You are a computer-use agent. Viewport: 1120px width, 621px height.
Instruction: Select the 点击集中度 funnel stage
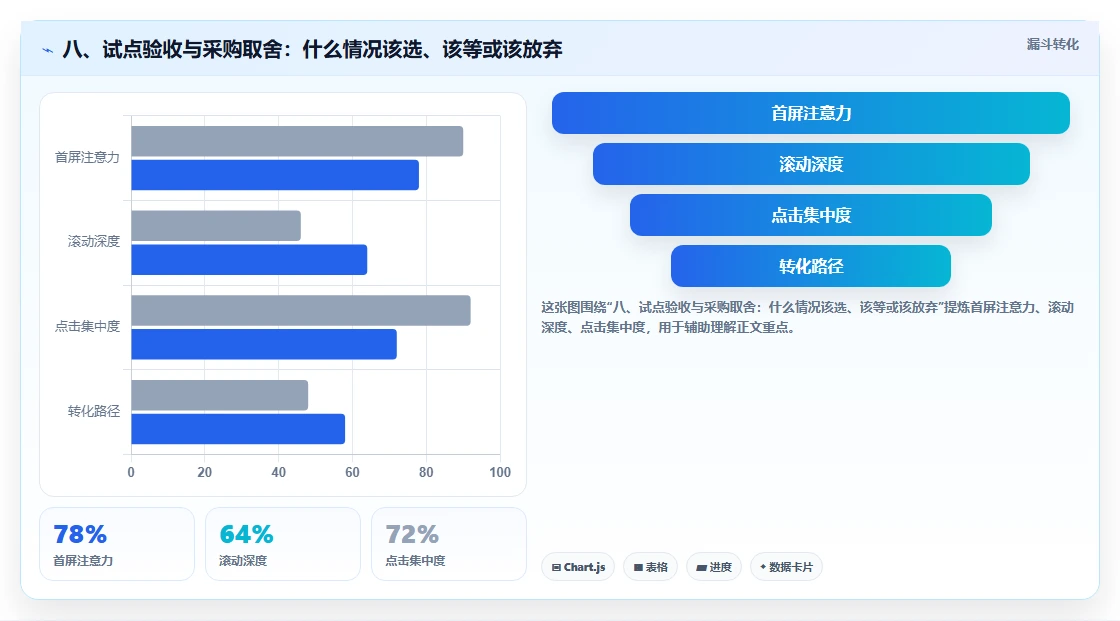click(811, 215)
